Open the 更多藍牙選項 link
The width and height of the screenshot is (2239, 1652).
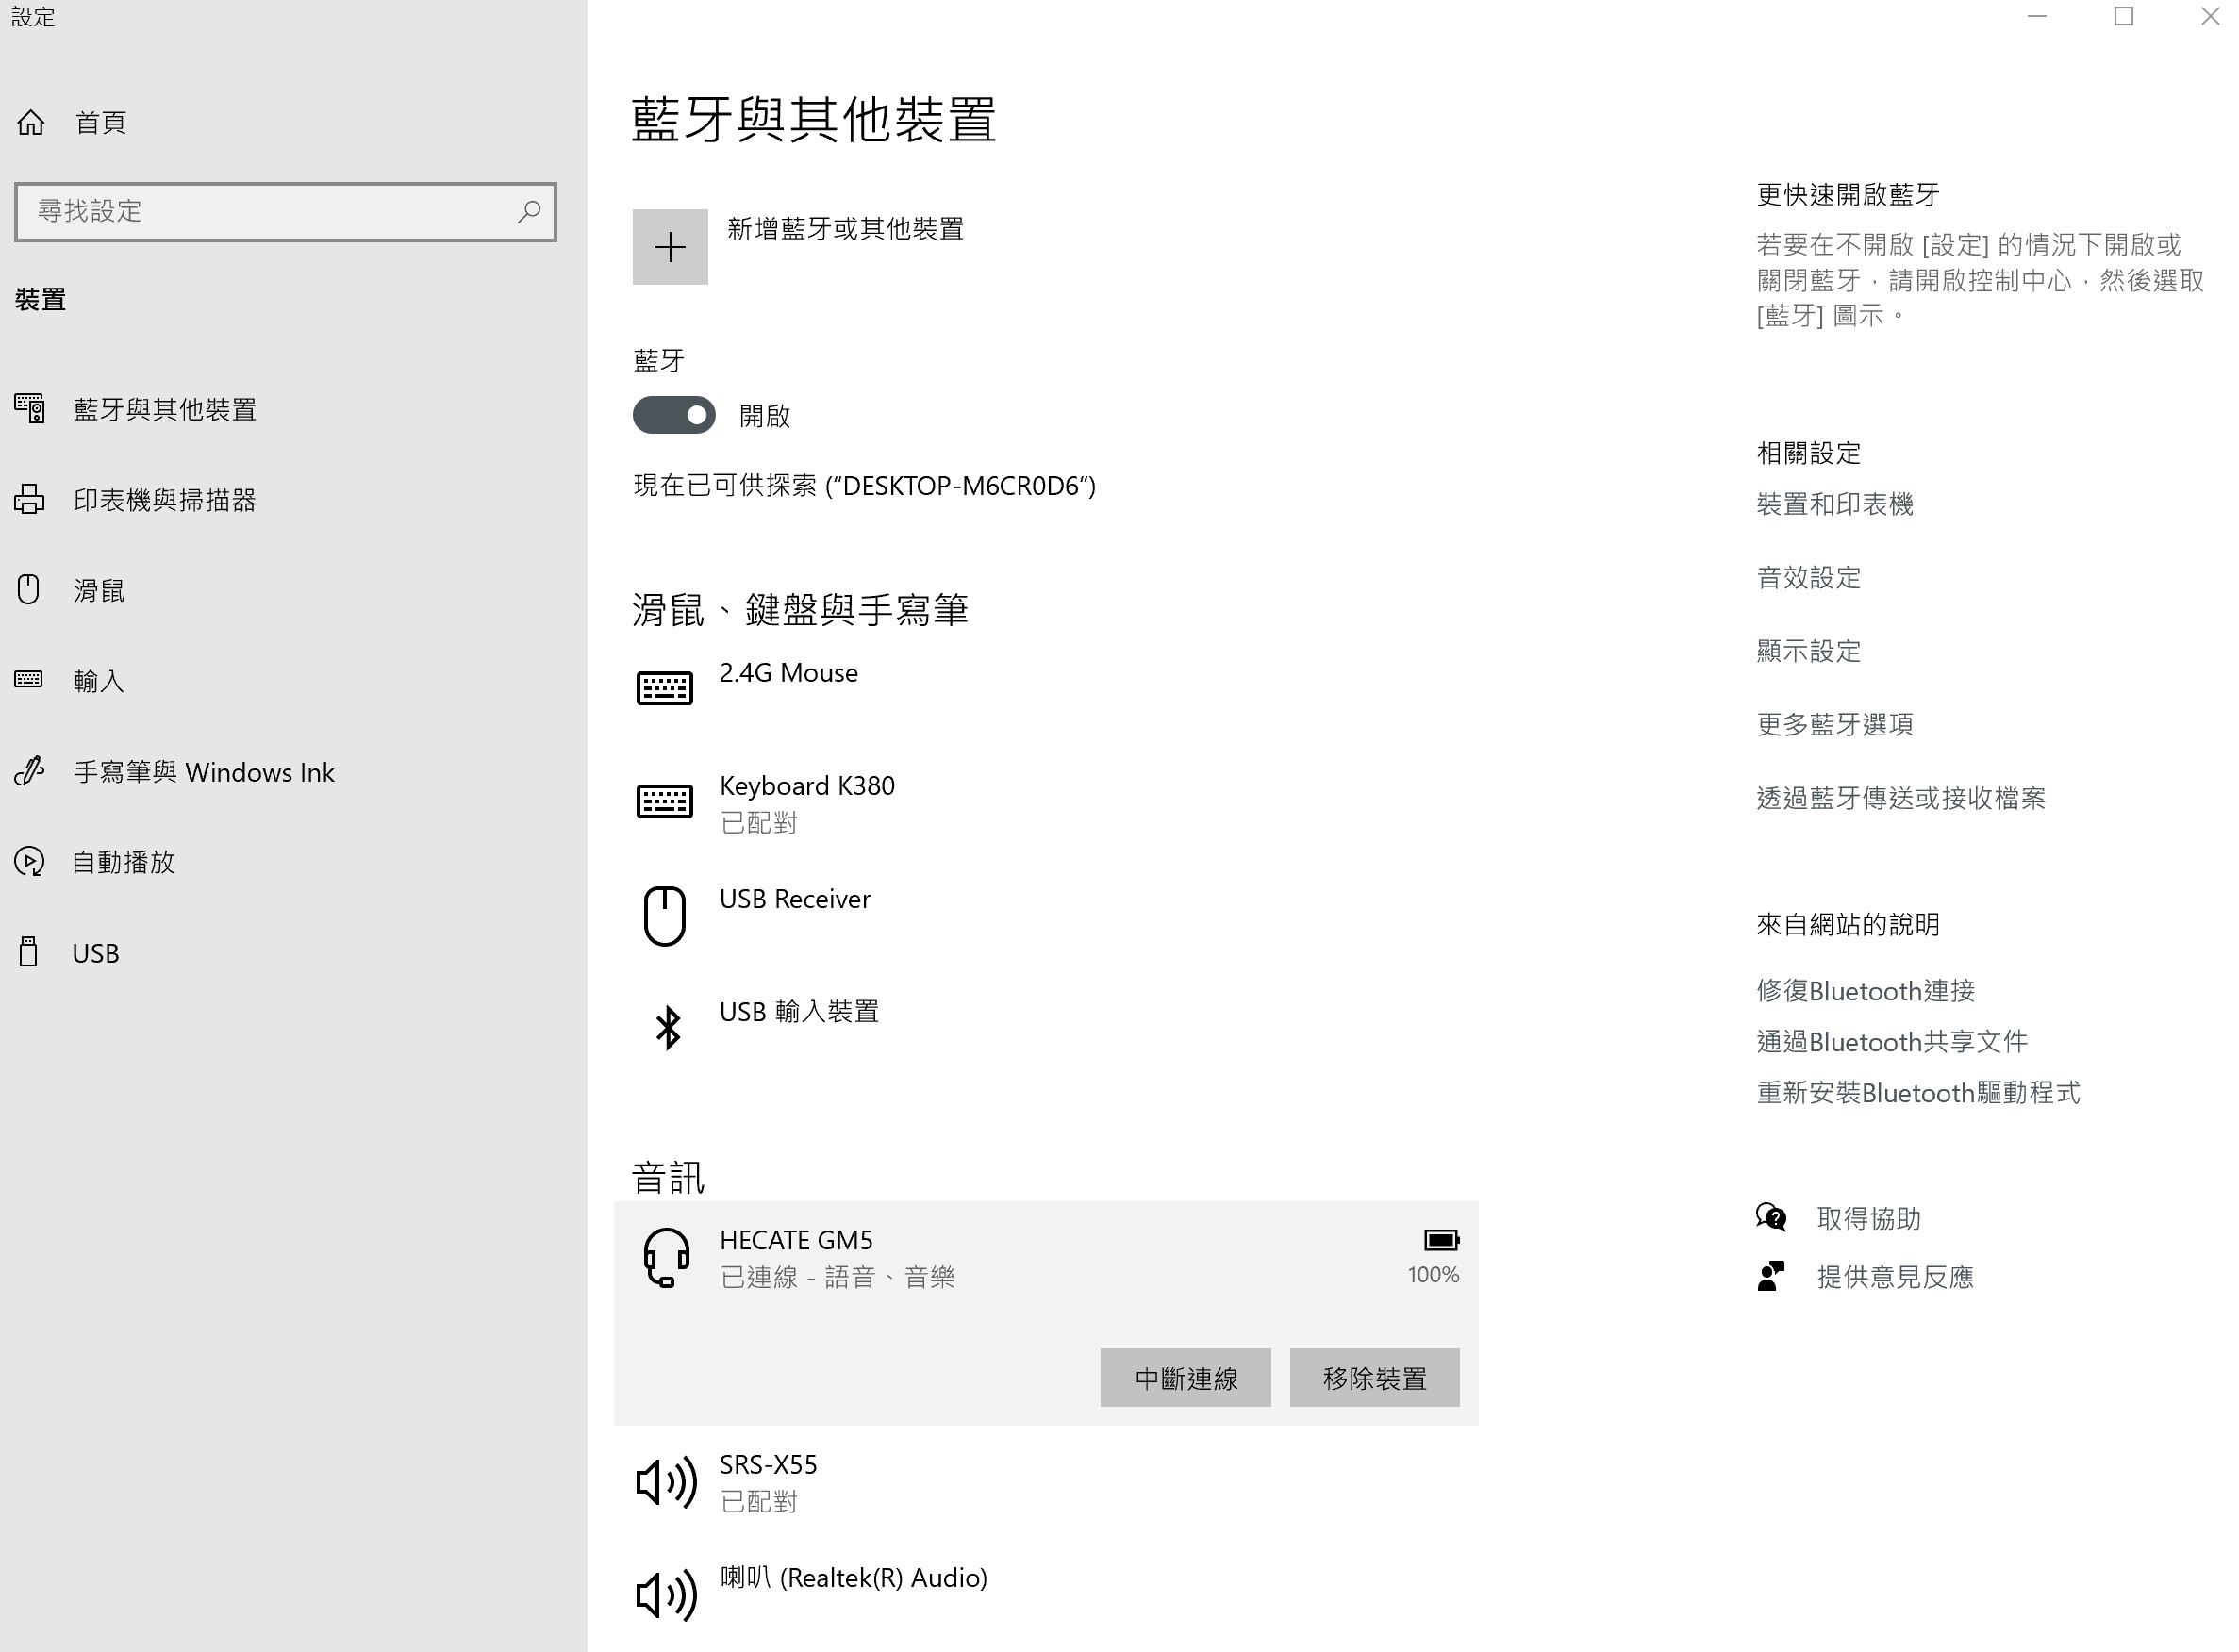(x=1834, y=724)
